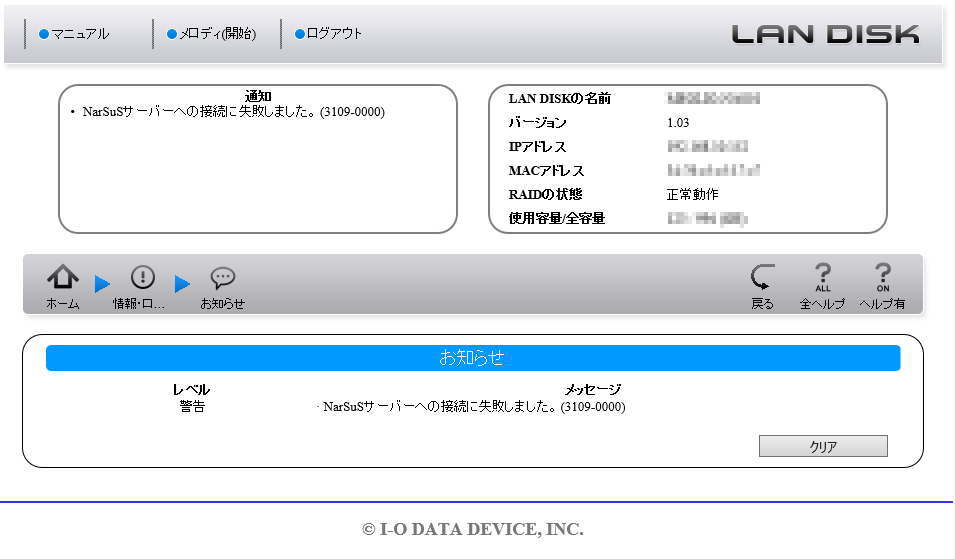
Task: Click the MACアドレス label
Action: coord(546,171)
